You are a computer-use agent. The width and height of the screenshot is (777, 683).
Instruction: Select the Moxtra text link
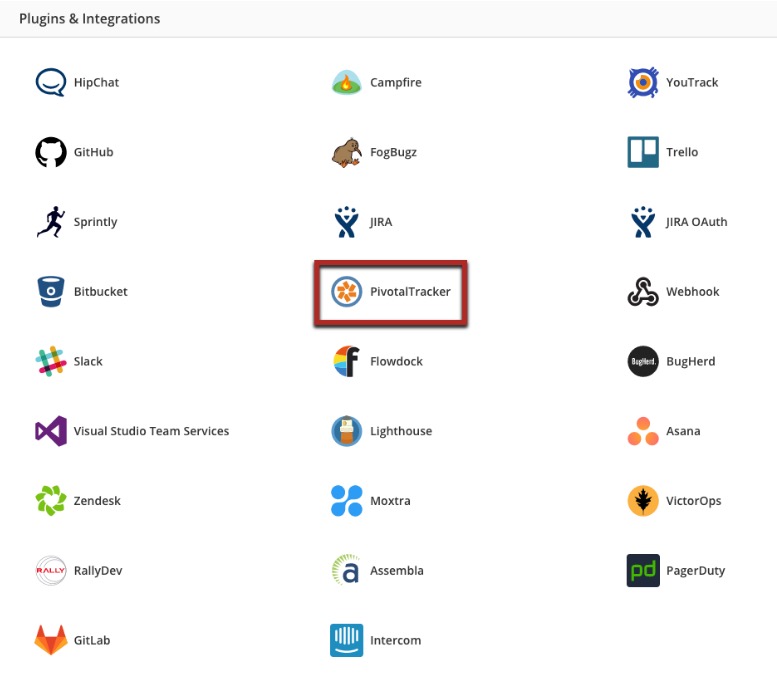[390, 501]
